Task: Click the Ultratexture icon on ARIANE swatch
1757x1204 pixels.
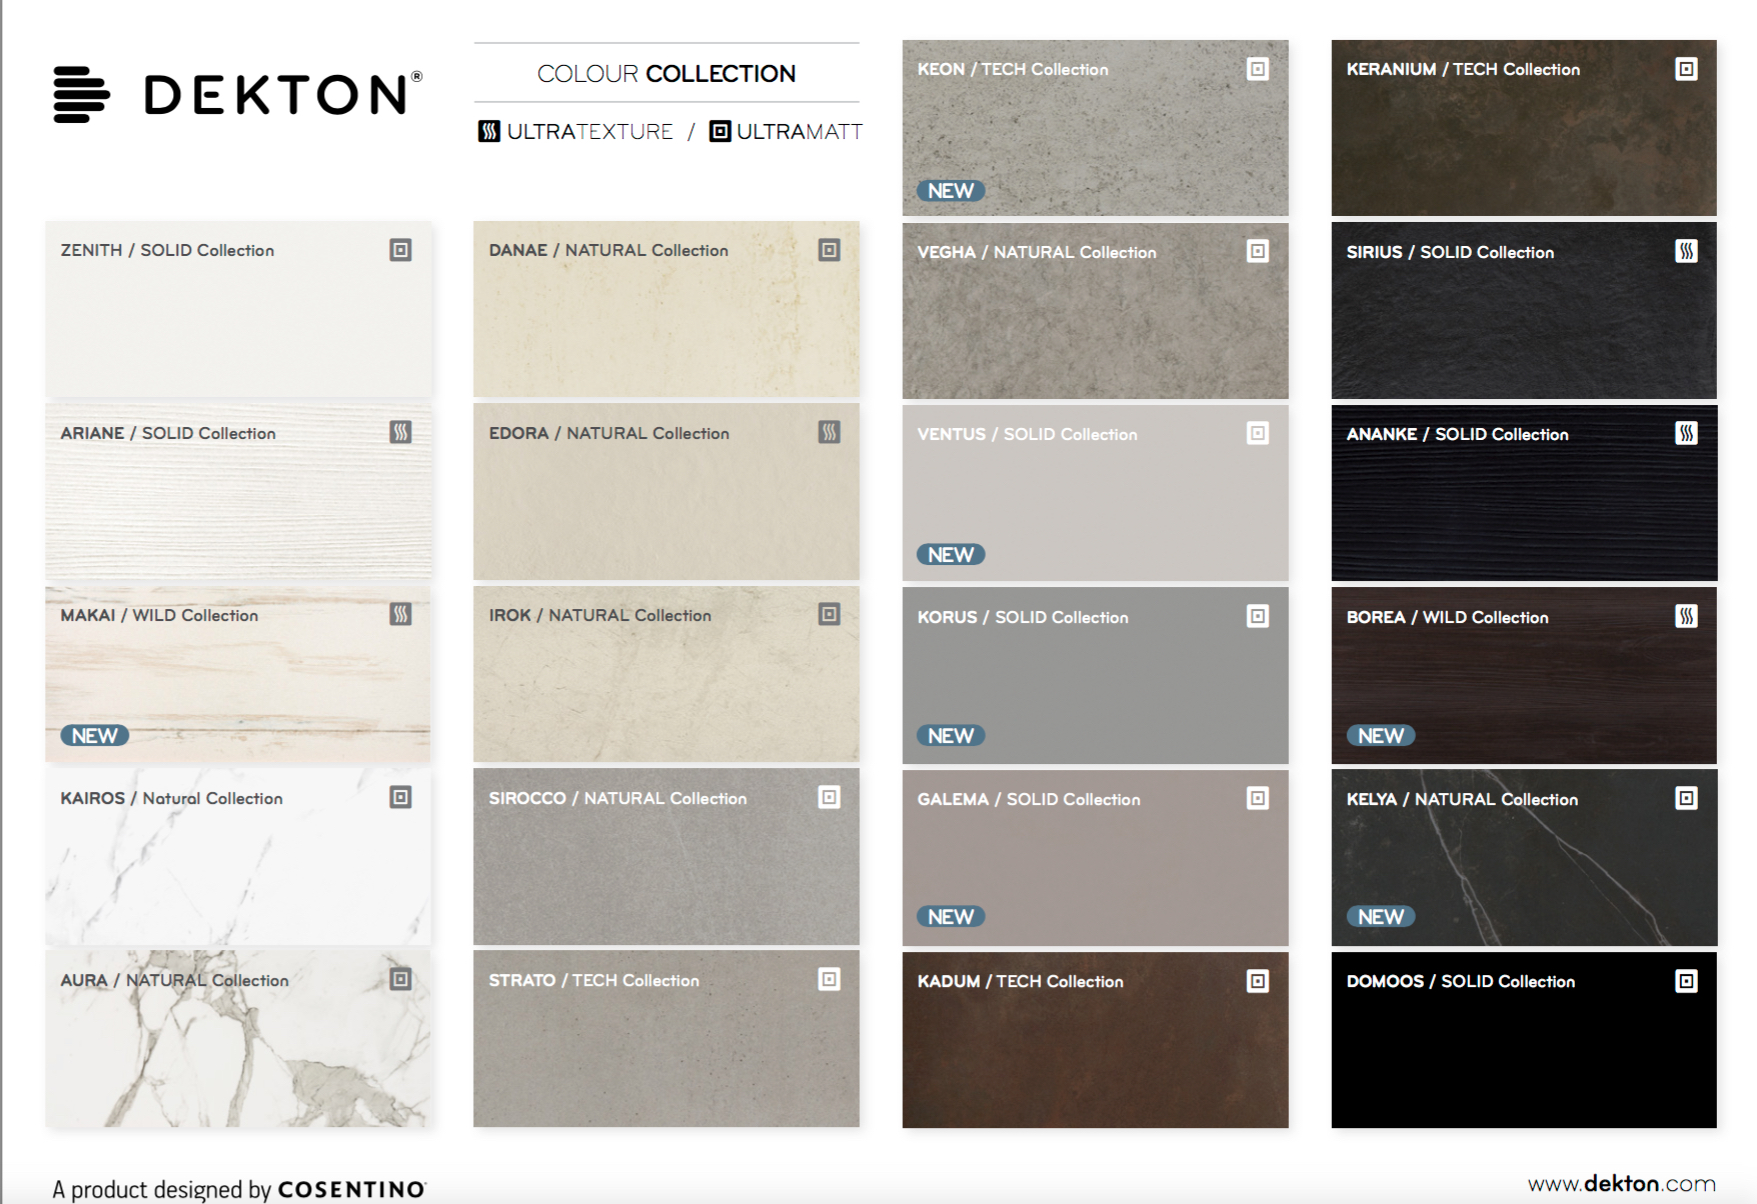Action: tap(400, 432)
